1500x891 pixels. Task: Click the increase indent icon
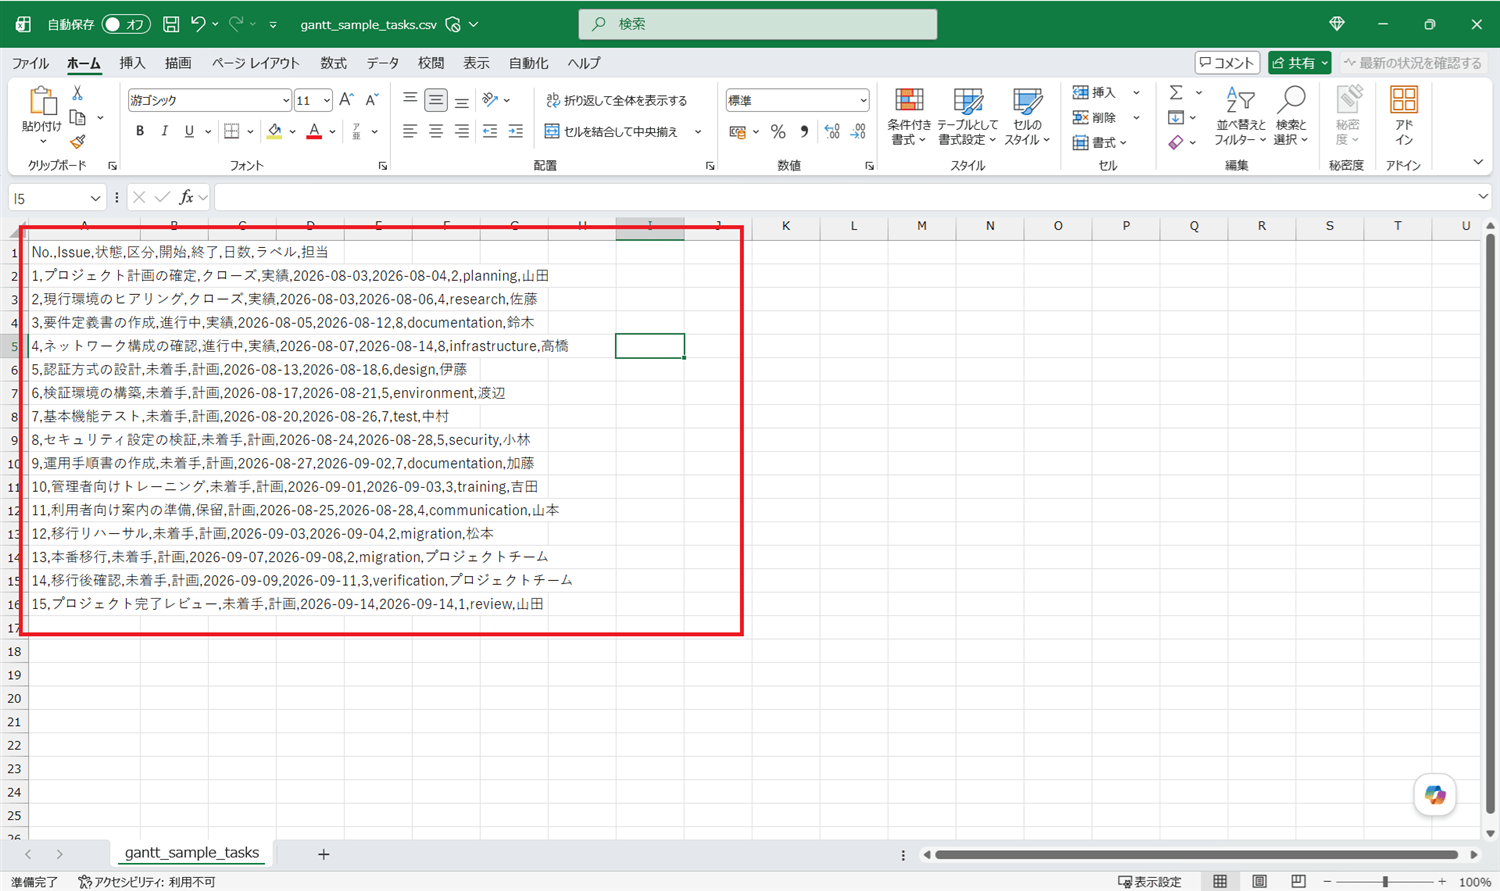coord(515,131)
